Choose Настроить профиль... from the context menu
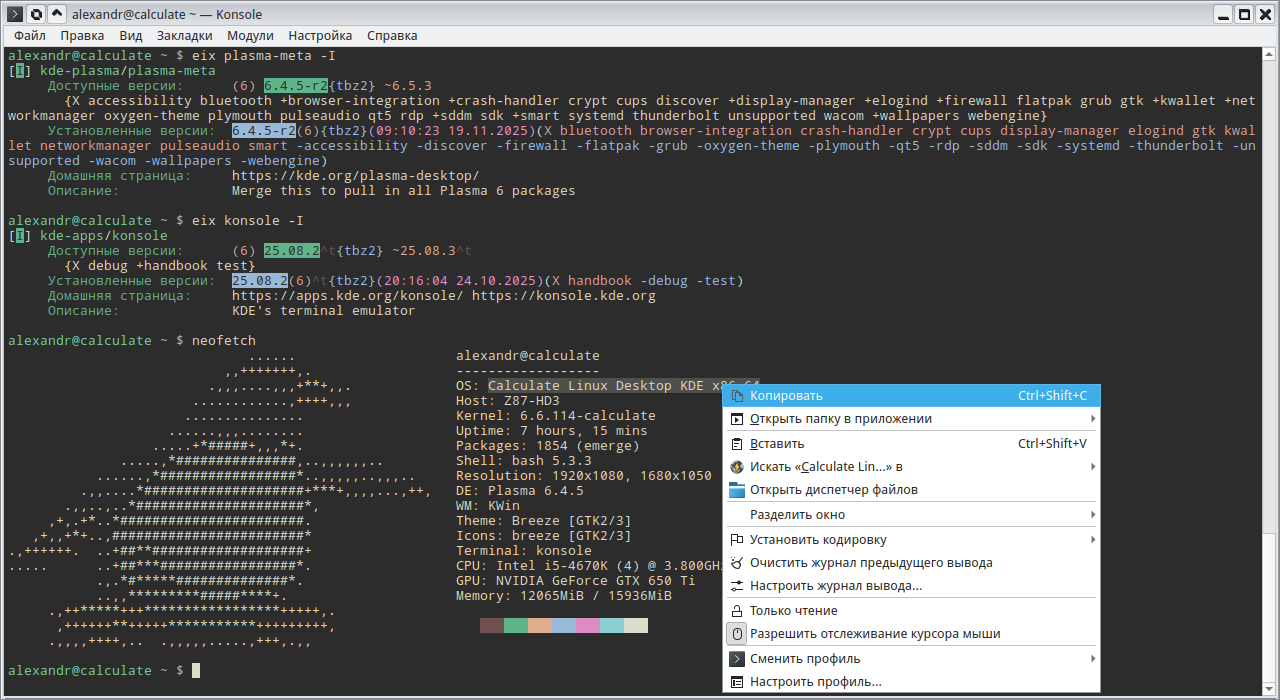The height and width of the screenshot is (700, 1280). (815, 682)
